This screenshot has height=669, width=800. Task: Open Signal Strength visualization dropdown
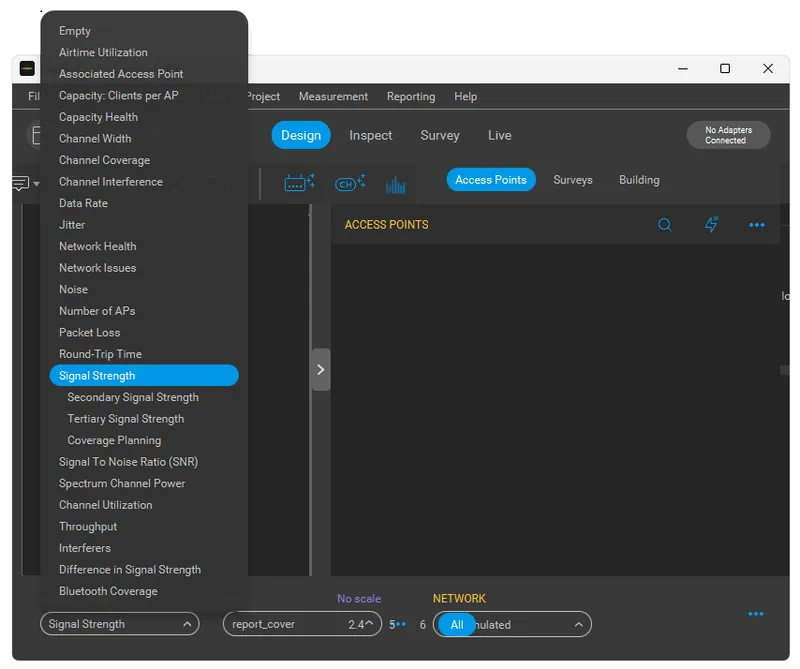tap(119, 624)
